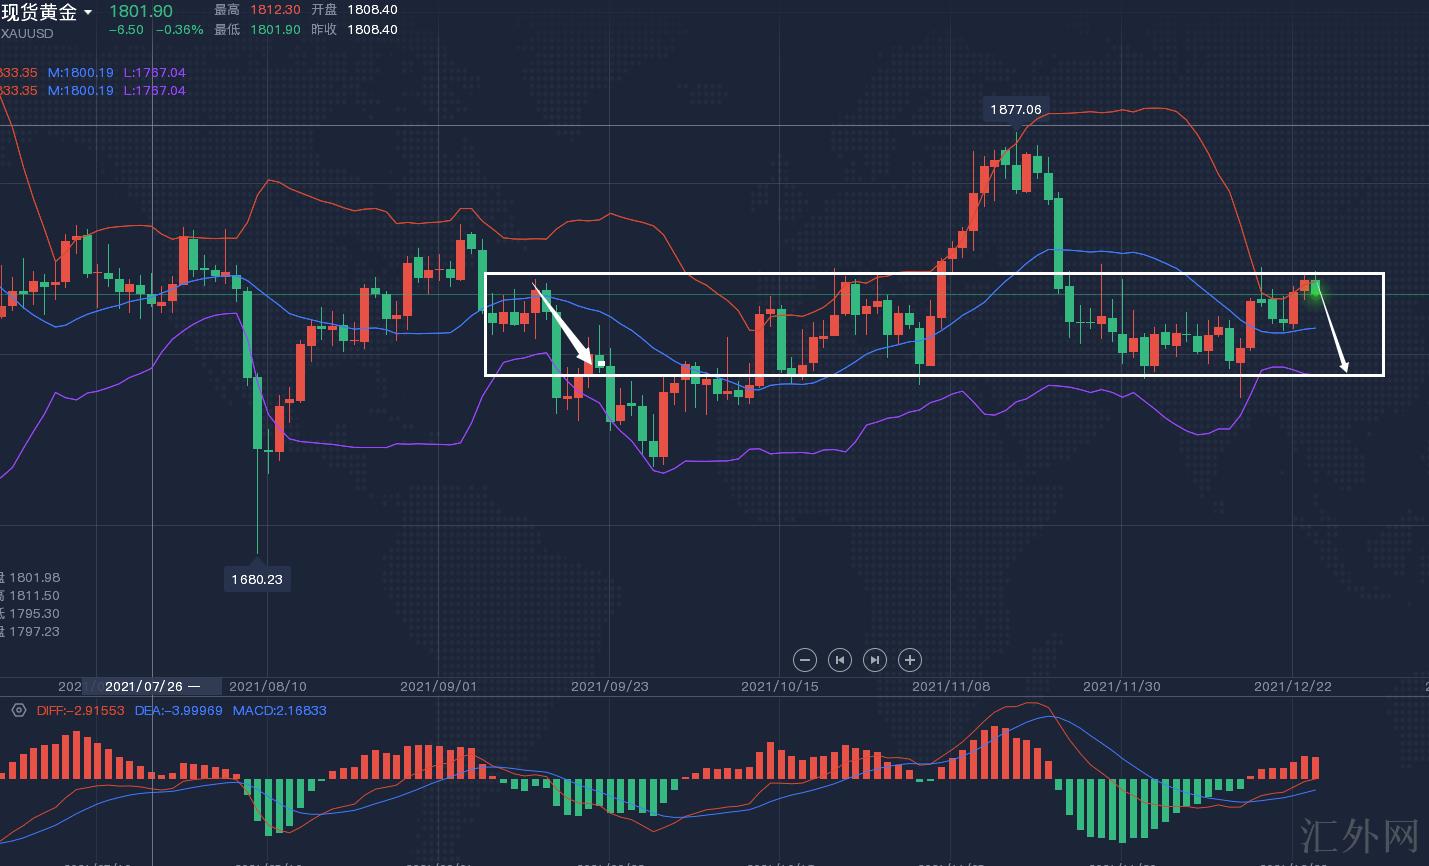Click the current price 1801.90 at top
Image resolution: width=1429 pixels, height=866 pixels.
click(x=140, y=11)
